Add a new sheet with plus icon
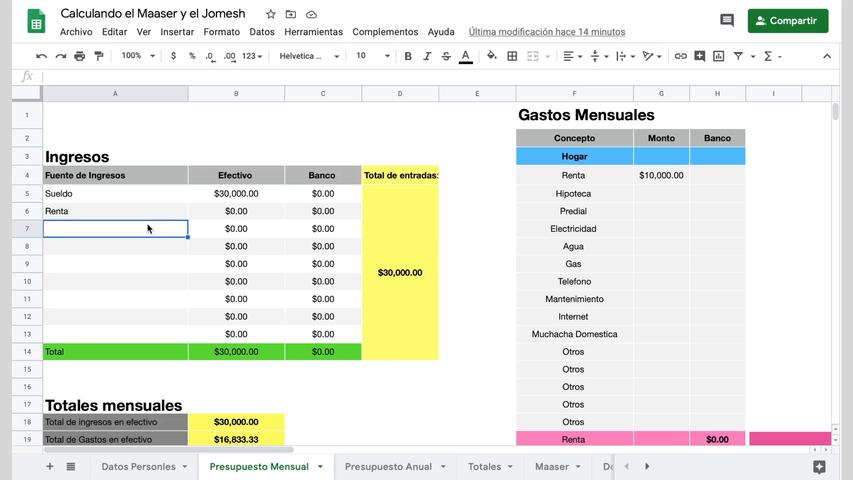853x480 pixels. [x=50, y=466]
